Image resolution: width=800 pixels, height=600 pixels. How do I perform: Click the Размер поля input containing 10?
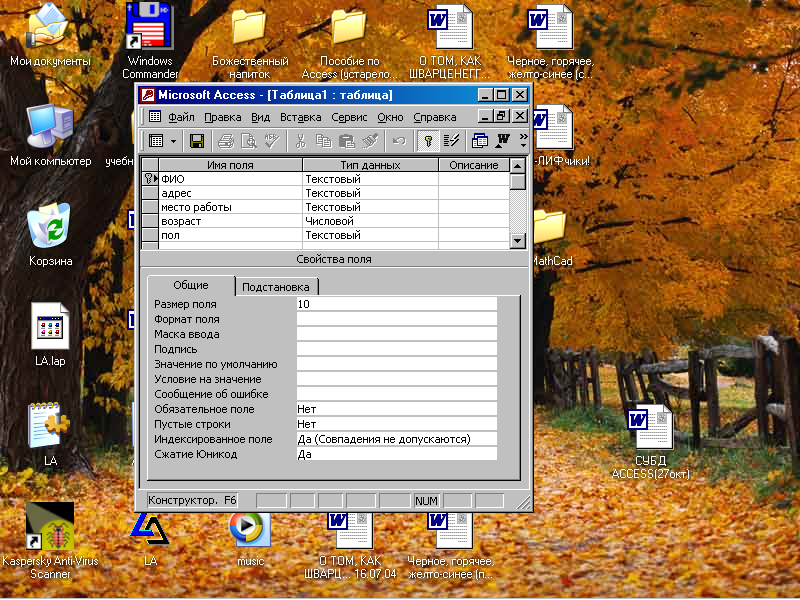396,304
